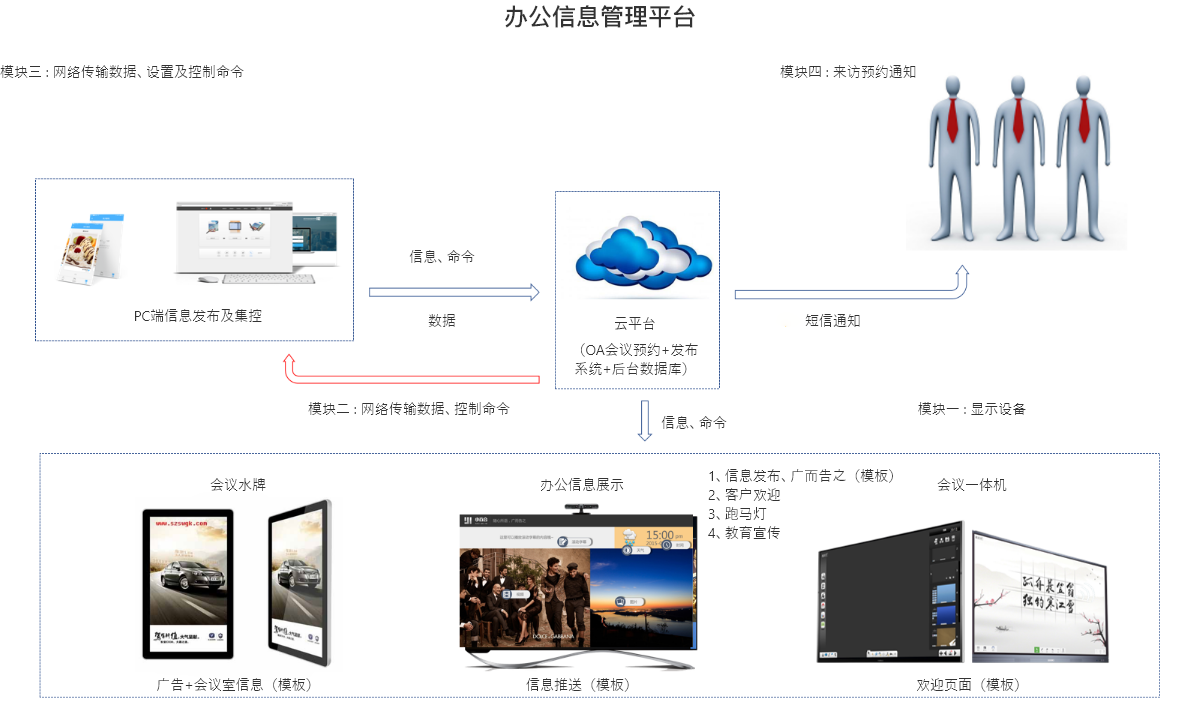
Task: Select list item 2、客户欢迎
Action: [x=744, y=494]
